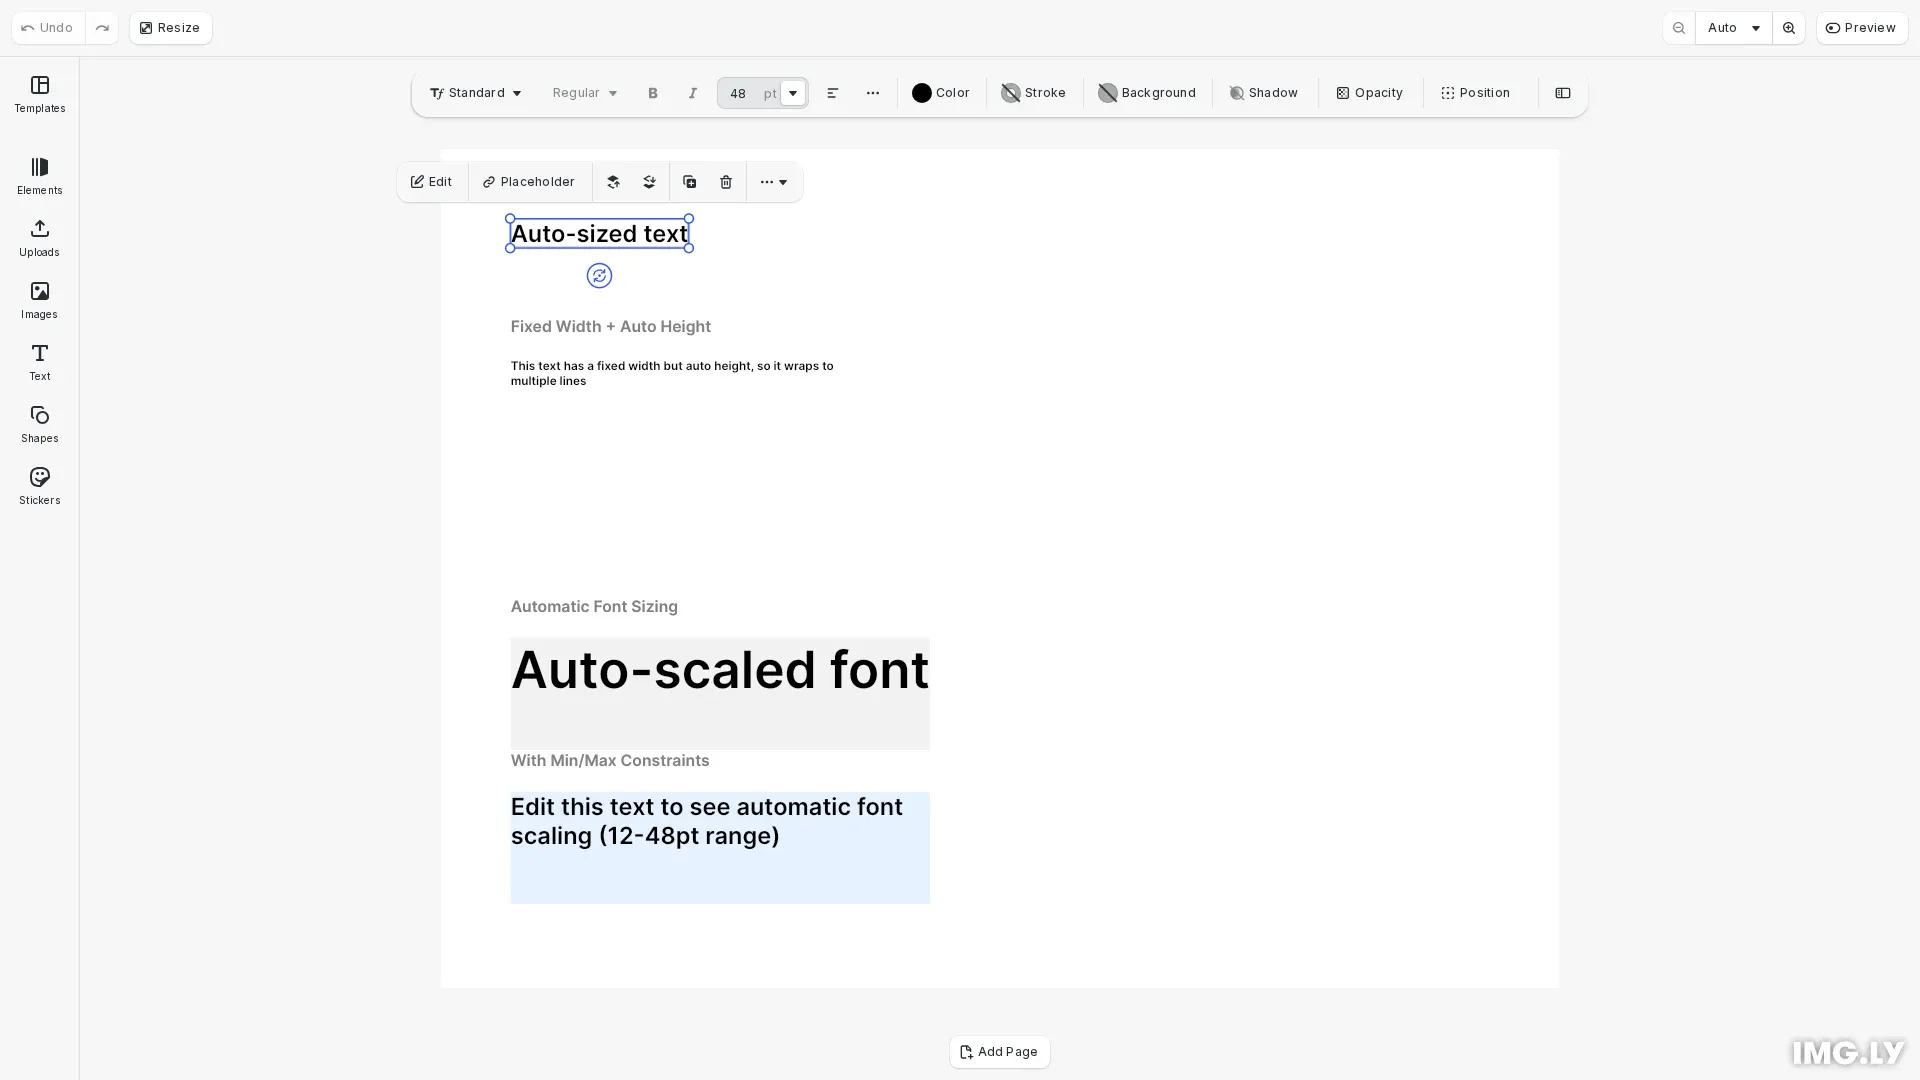Open the Elements panel
Image resolution: width=1920 pixels, height=1080 pixels.
(x=39, y=176)
